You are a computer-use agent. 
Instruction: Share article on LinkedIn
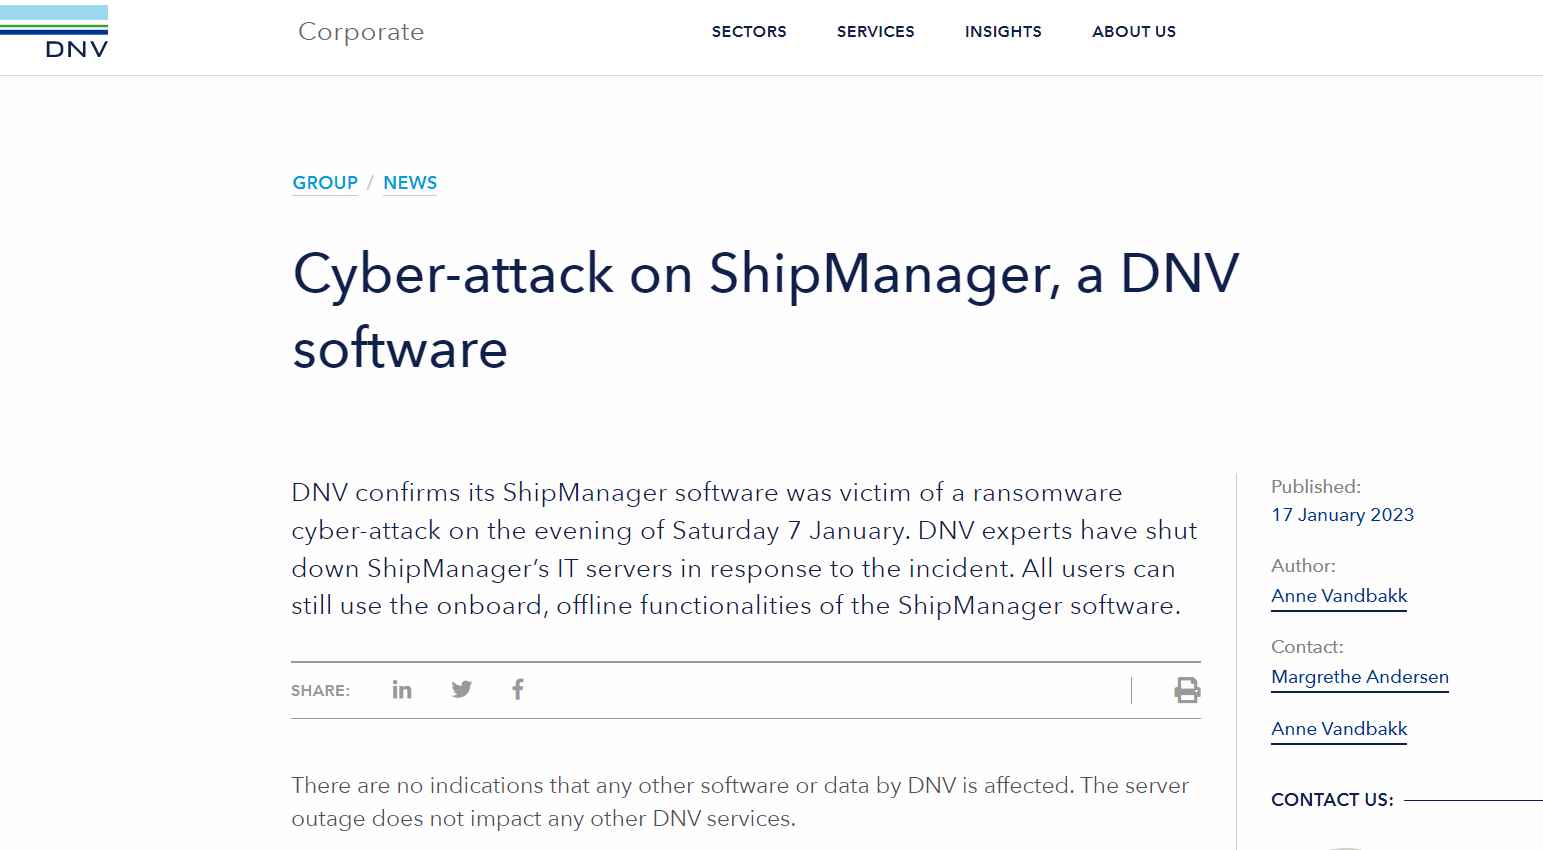pos(402,689)
